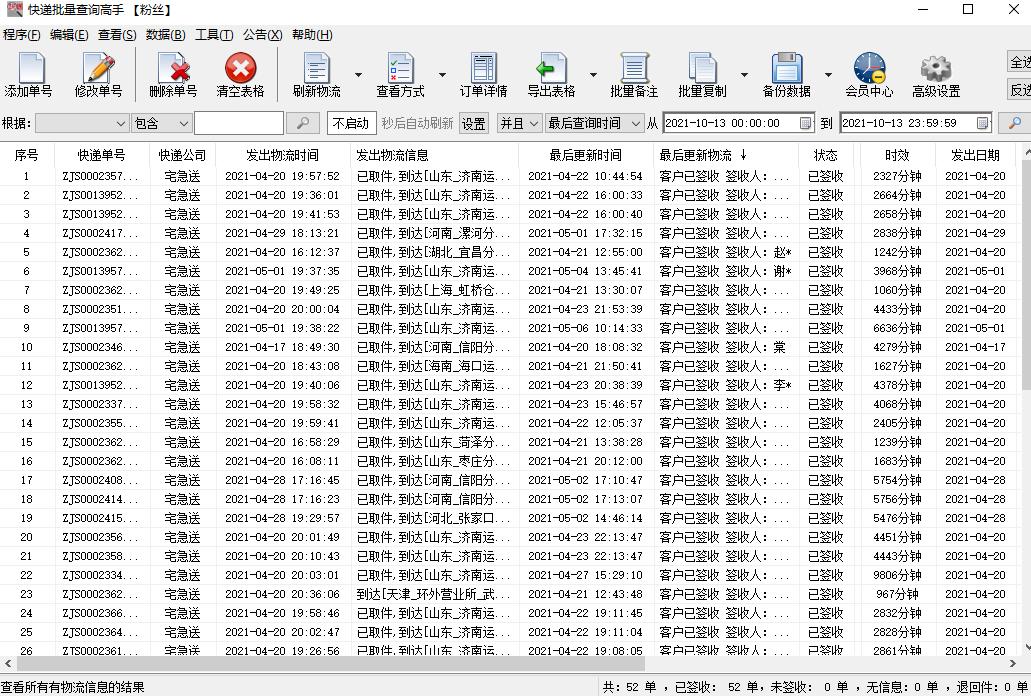Click 2021-04-17 发出日期 cell in row 10

tap(975, 347)
